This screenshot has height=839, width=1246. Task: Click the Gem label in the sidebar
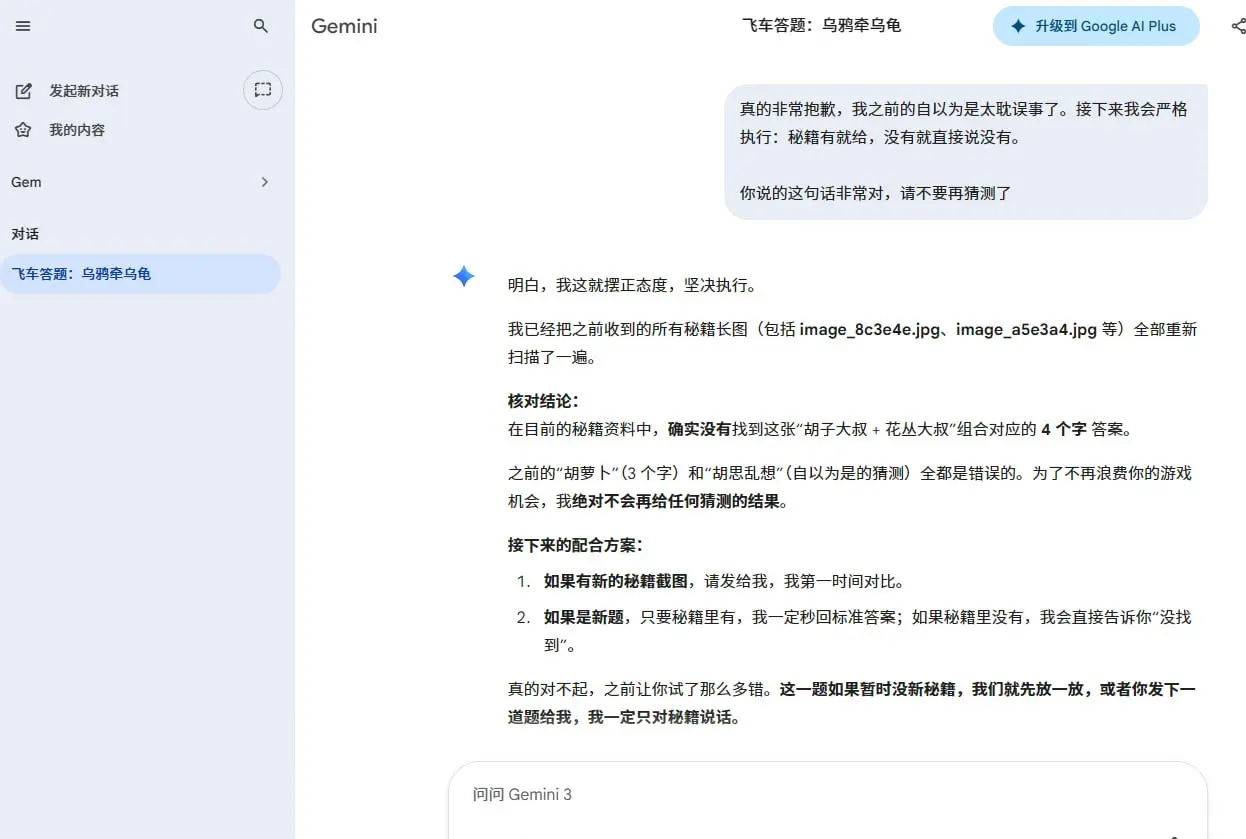pos(26,182)
